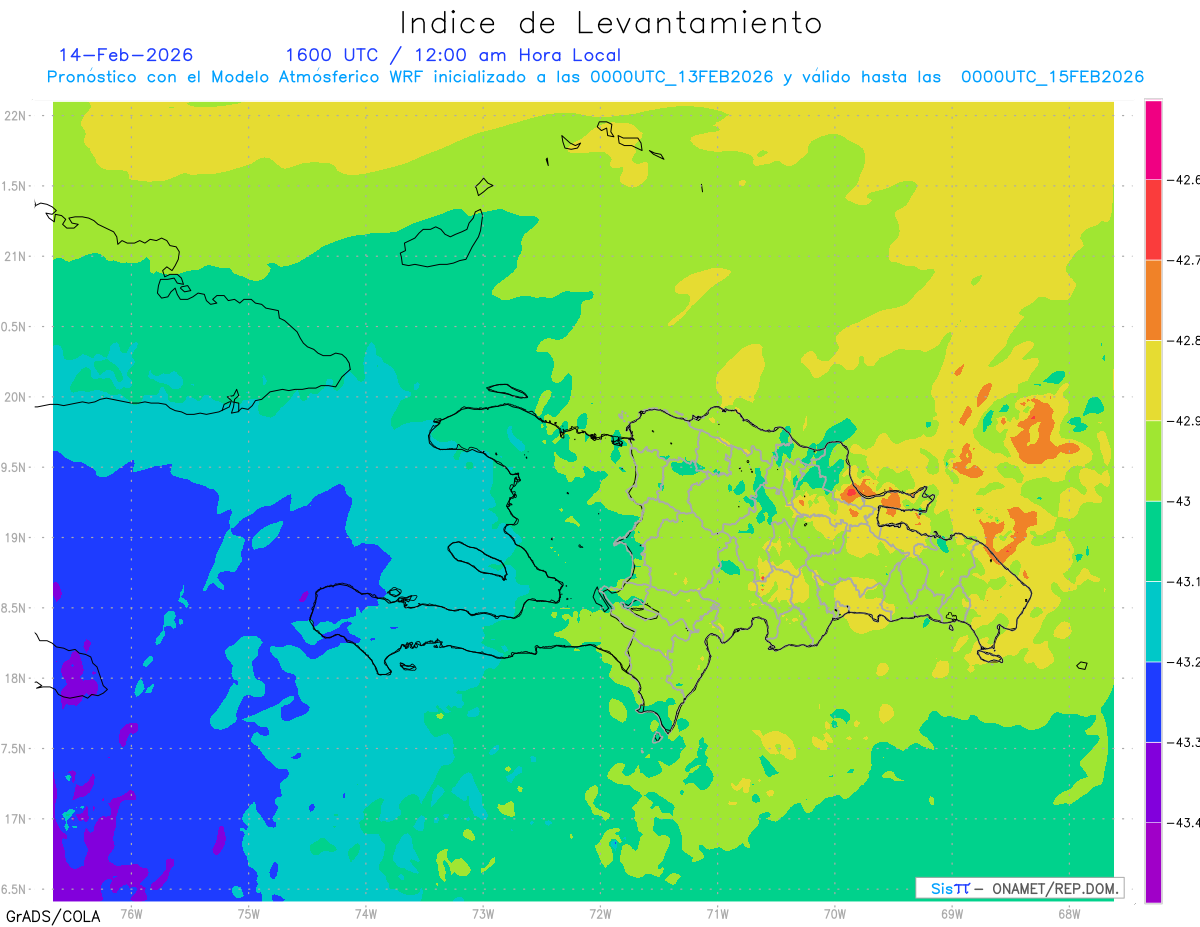Screen dimensions: 1200x927
Task: Click the "75W" longitude label
Action: click(248, 914)
